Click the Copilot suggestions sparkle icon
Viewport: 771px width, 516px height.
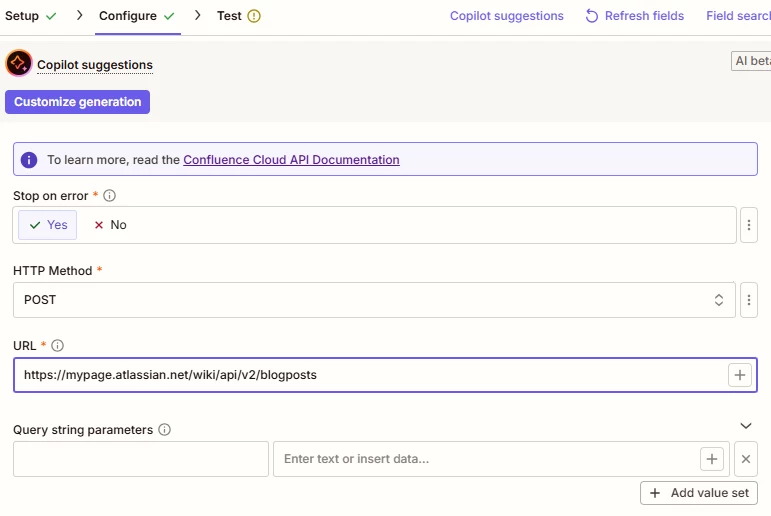[19, 63]
